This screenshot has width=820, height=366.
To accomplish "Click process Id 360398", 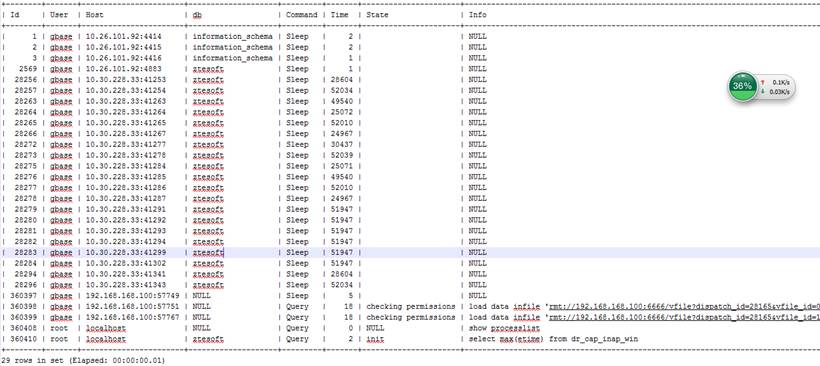I will click(23, 306).
